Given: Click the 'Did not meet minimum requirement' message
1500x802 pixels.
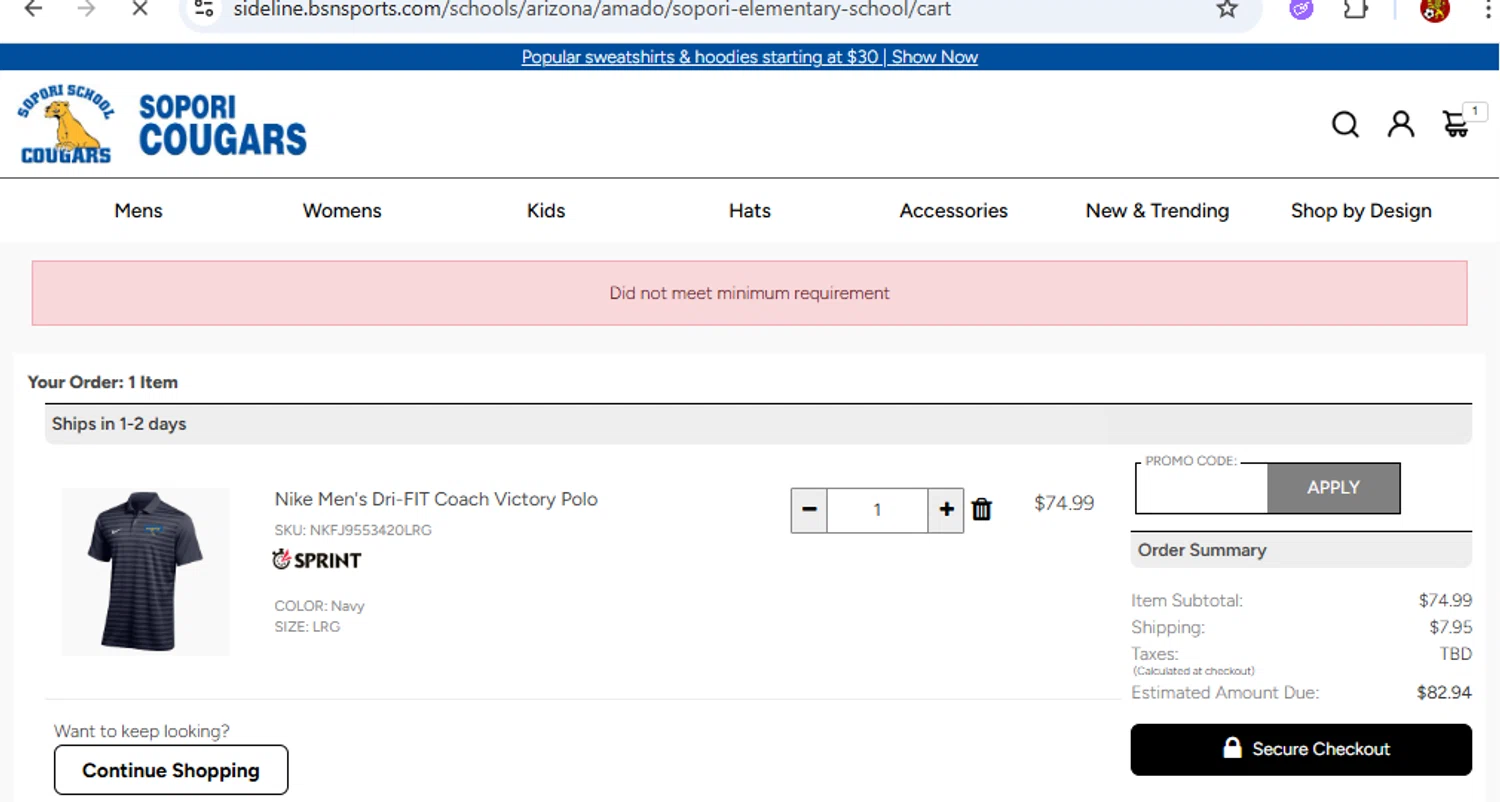Looking at the screenshot, I should (750, 293).
